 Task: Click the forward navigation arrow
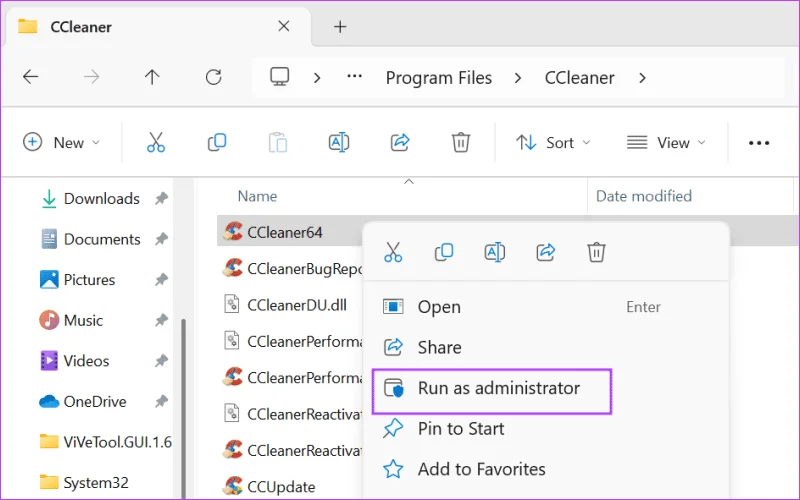(x=91, y=77)
